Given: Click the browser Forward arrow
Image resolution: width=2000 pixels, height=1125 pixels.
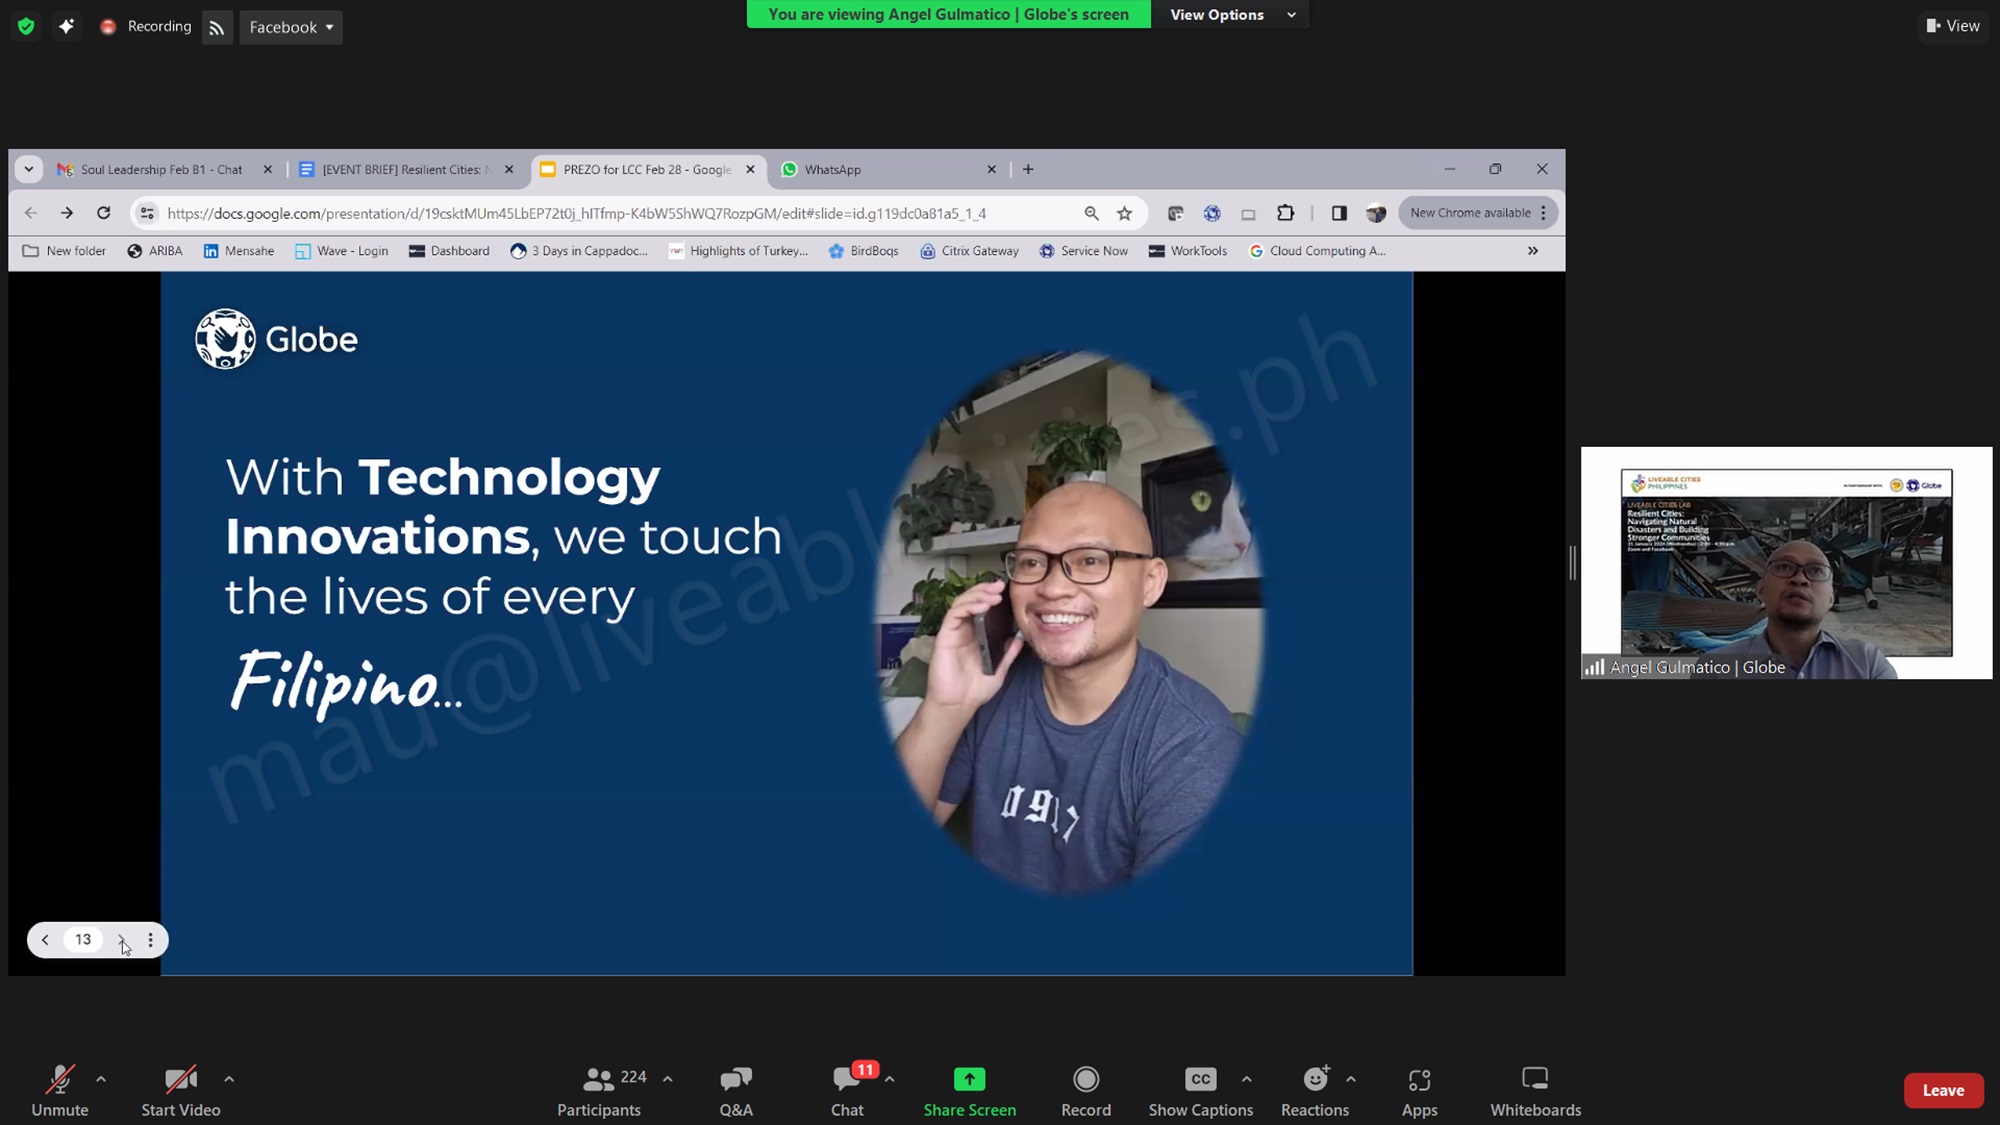Looking at the screenshot, I should [x=67, y=213].
